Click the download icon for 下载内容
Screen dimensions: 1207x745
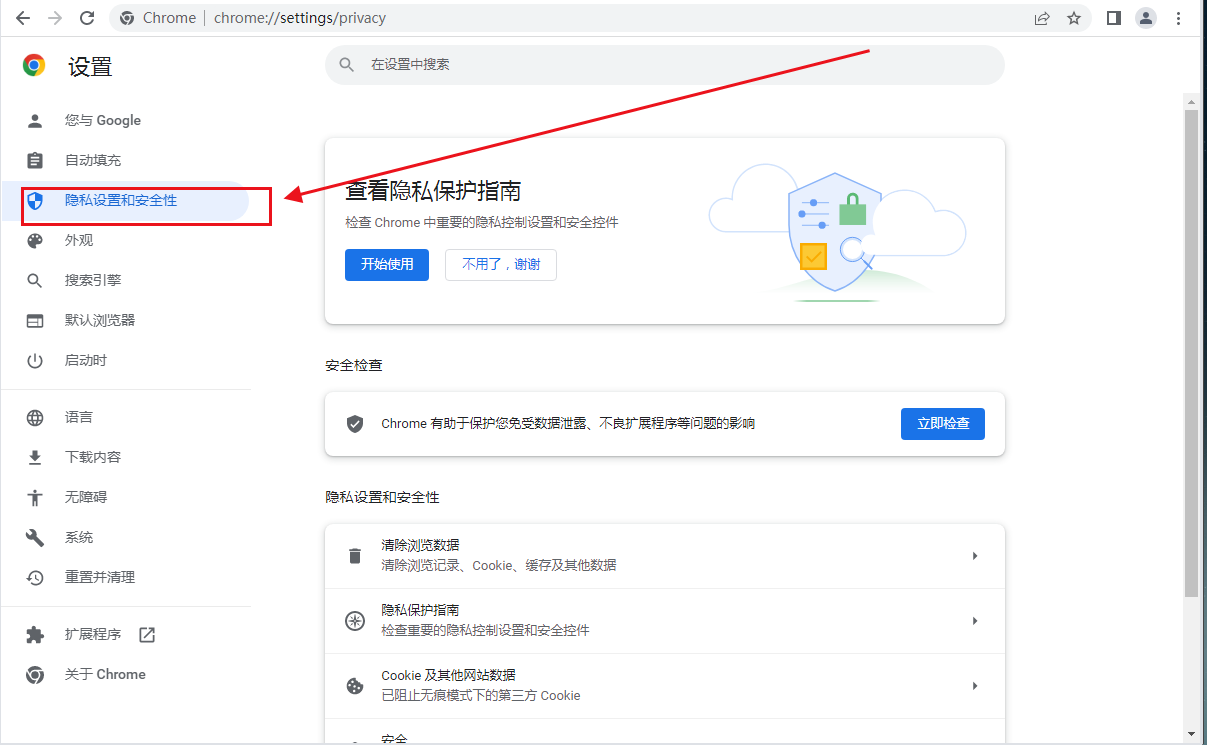pyautogui.click(x=35, y=457)
